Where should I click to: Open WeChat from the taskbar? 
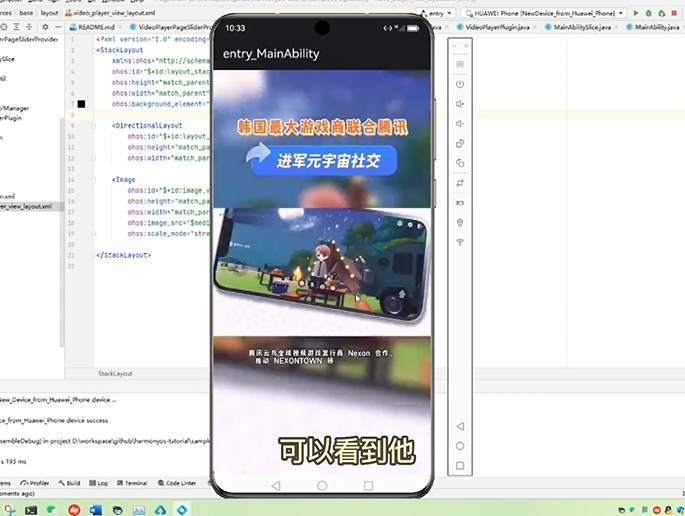point(52,510)
